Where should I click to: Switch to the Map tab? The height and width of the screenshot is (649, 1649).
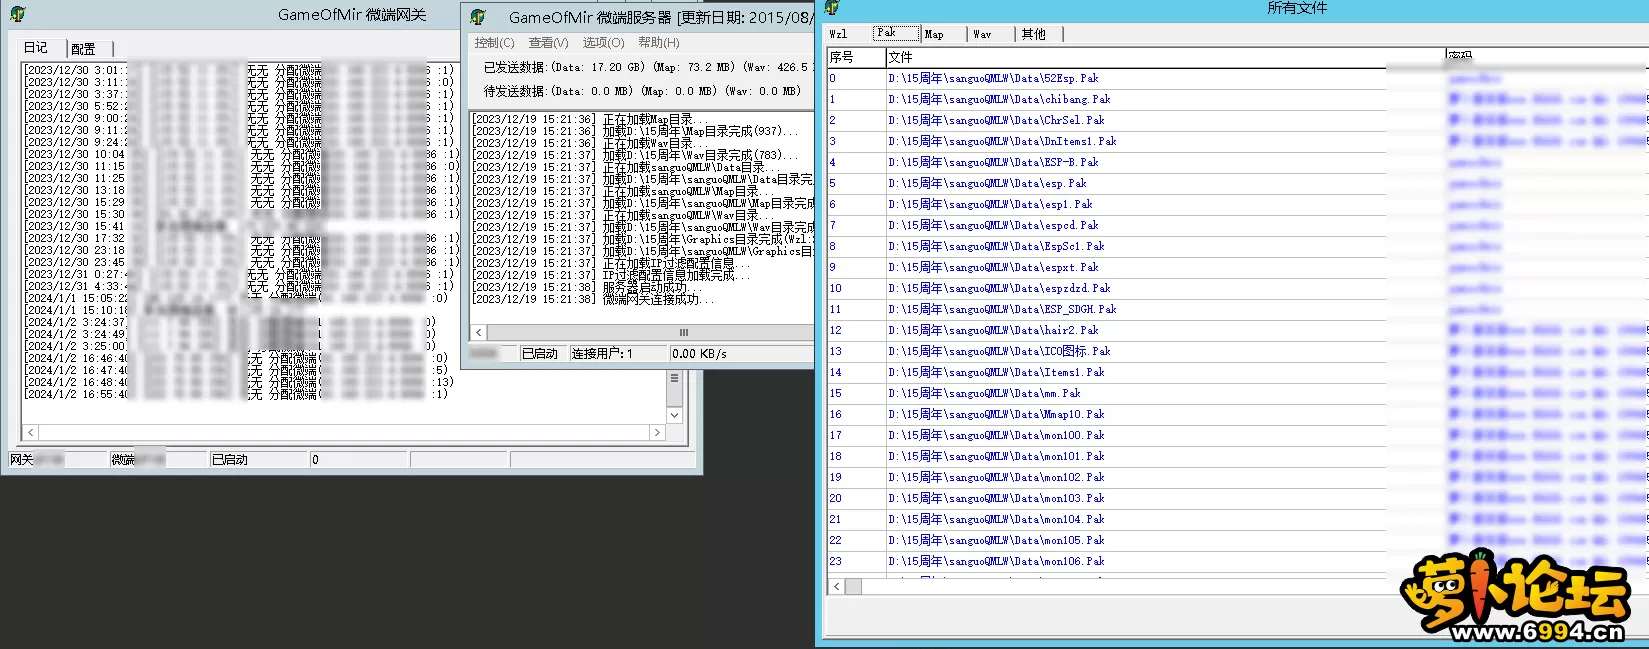934,34
